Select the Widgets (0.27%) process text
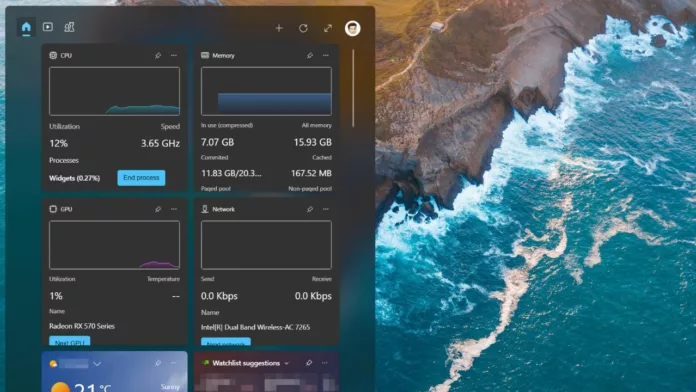 pos(75,178)
